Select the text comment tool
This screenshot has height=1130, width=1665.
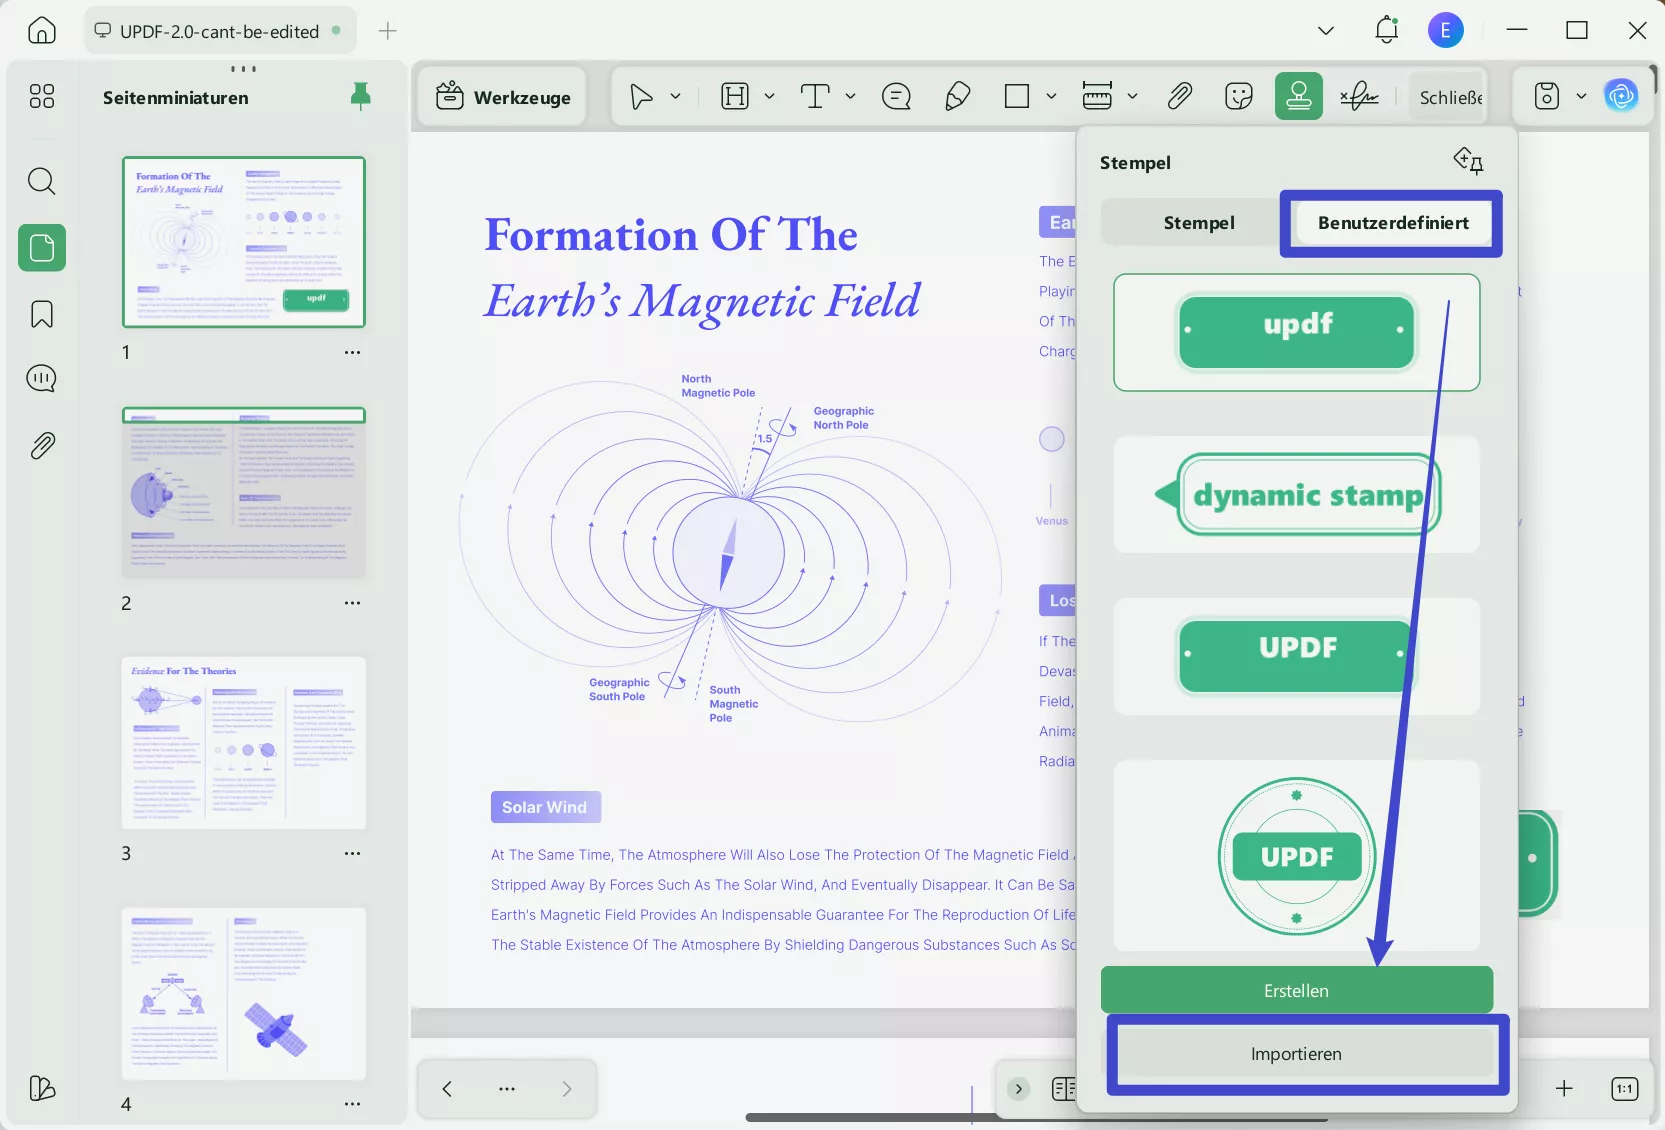coord(815,97)
